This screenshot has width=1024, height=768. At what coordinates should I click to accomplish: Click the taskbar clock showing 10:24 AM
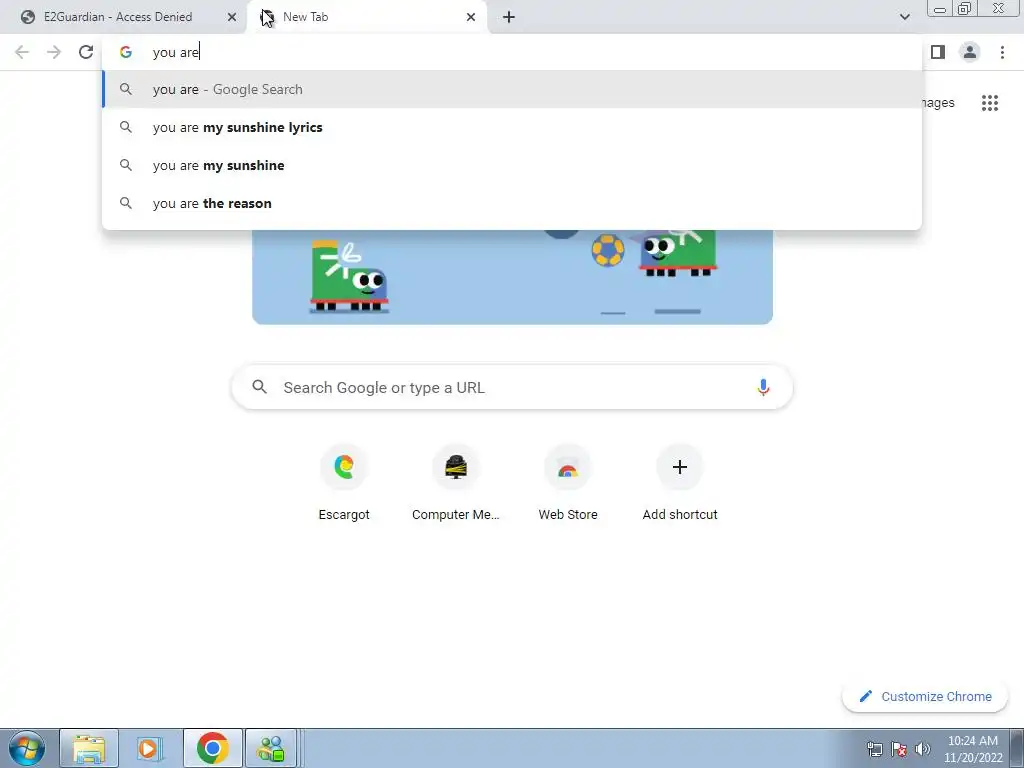(x=973, y=749)
